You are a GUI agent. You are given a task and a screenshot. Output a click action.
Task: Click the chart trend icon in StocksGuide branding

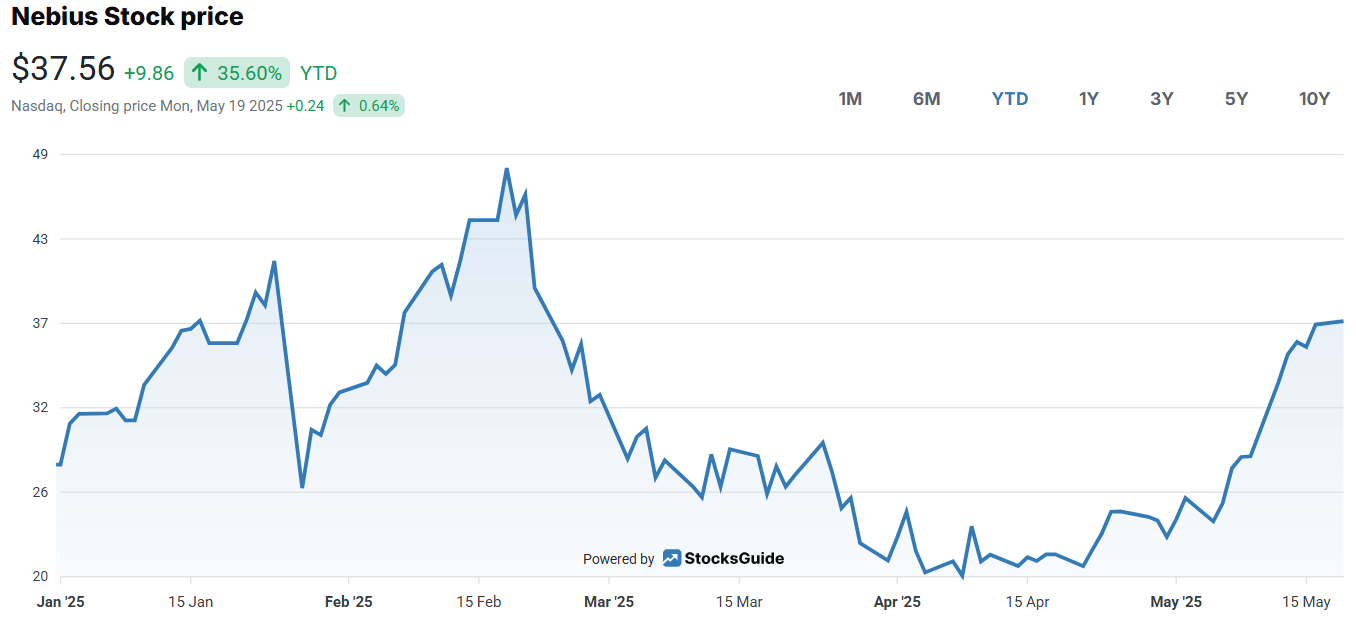pyautogui.click(x=673, y=559)
